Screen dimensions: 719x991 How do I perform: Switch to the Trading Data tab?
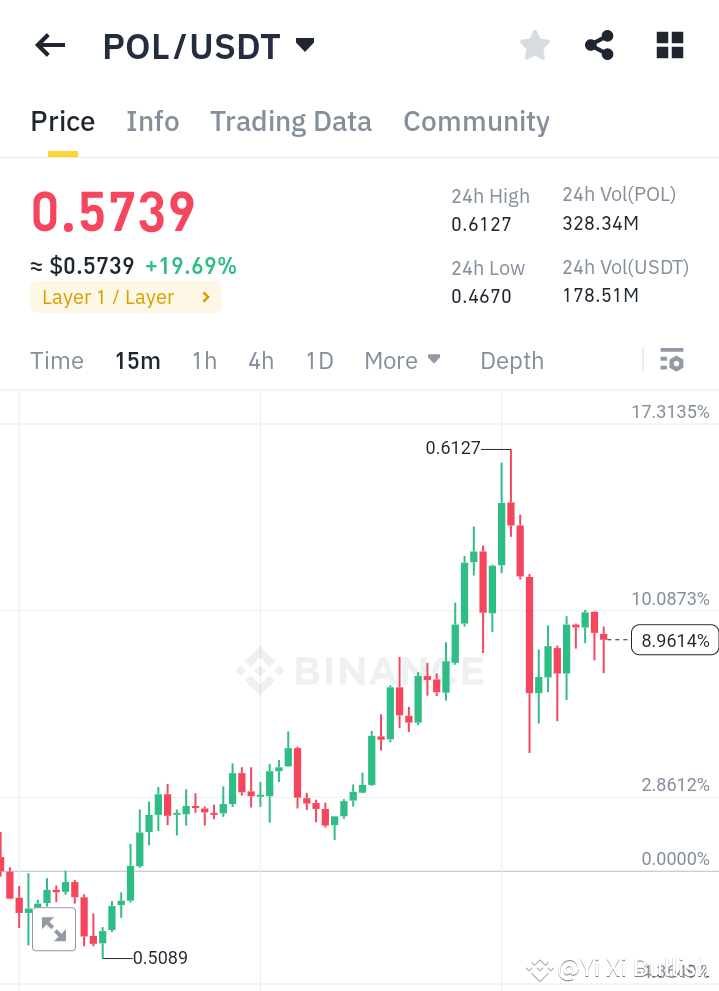(x=290, y=121)
